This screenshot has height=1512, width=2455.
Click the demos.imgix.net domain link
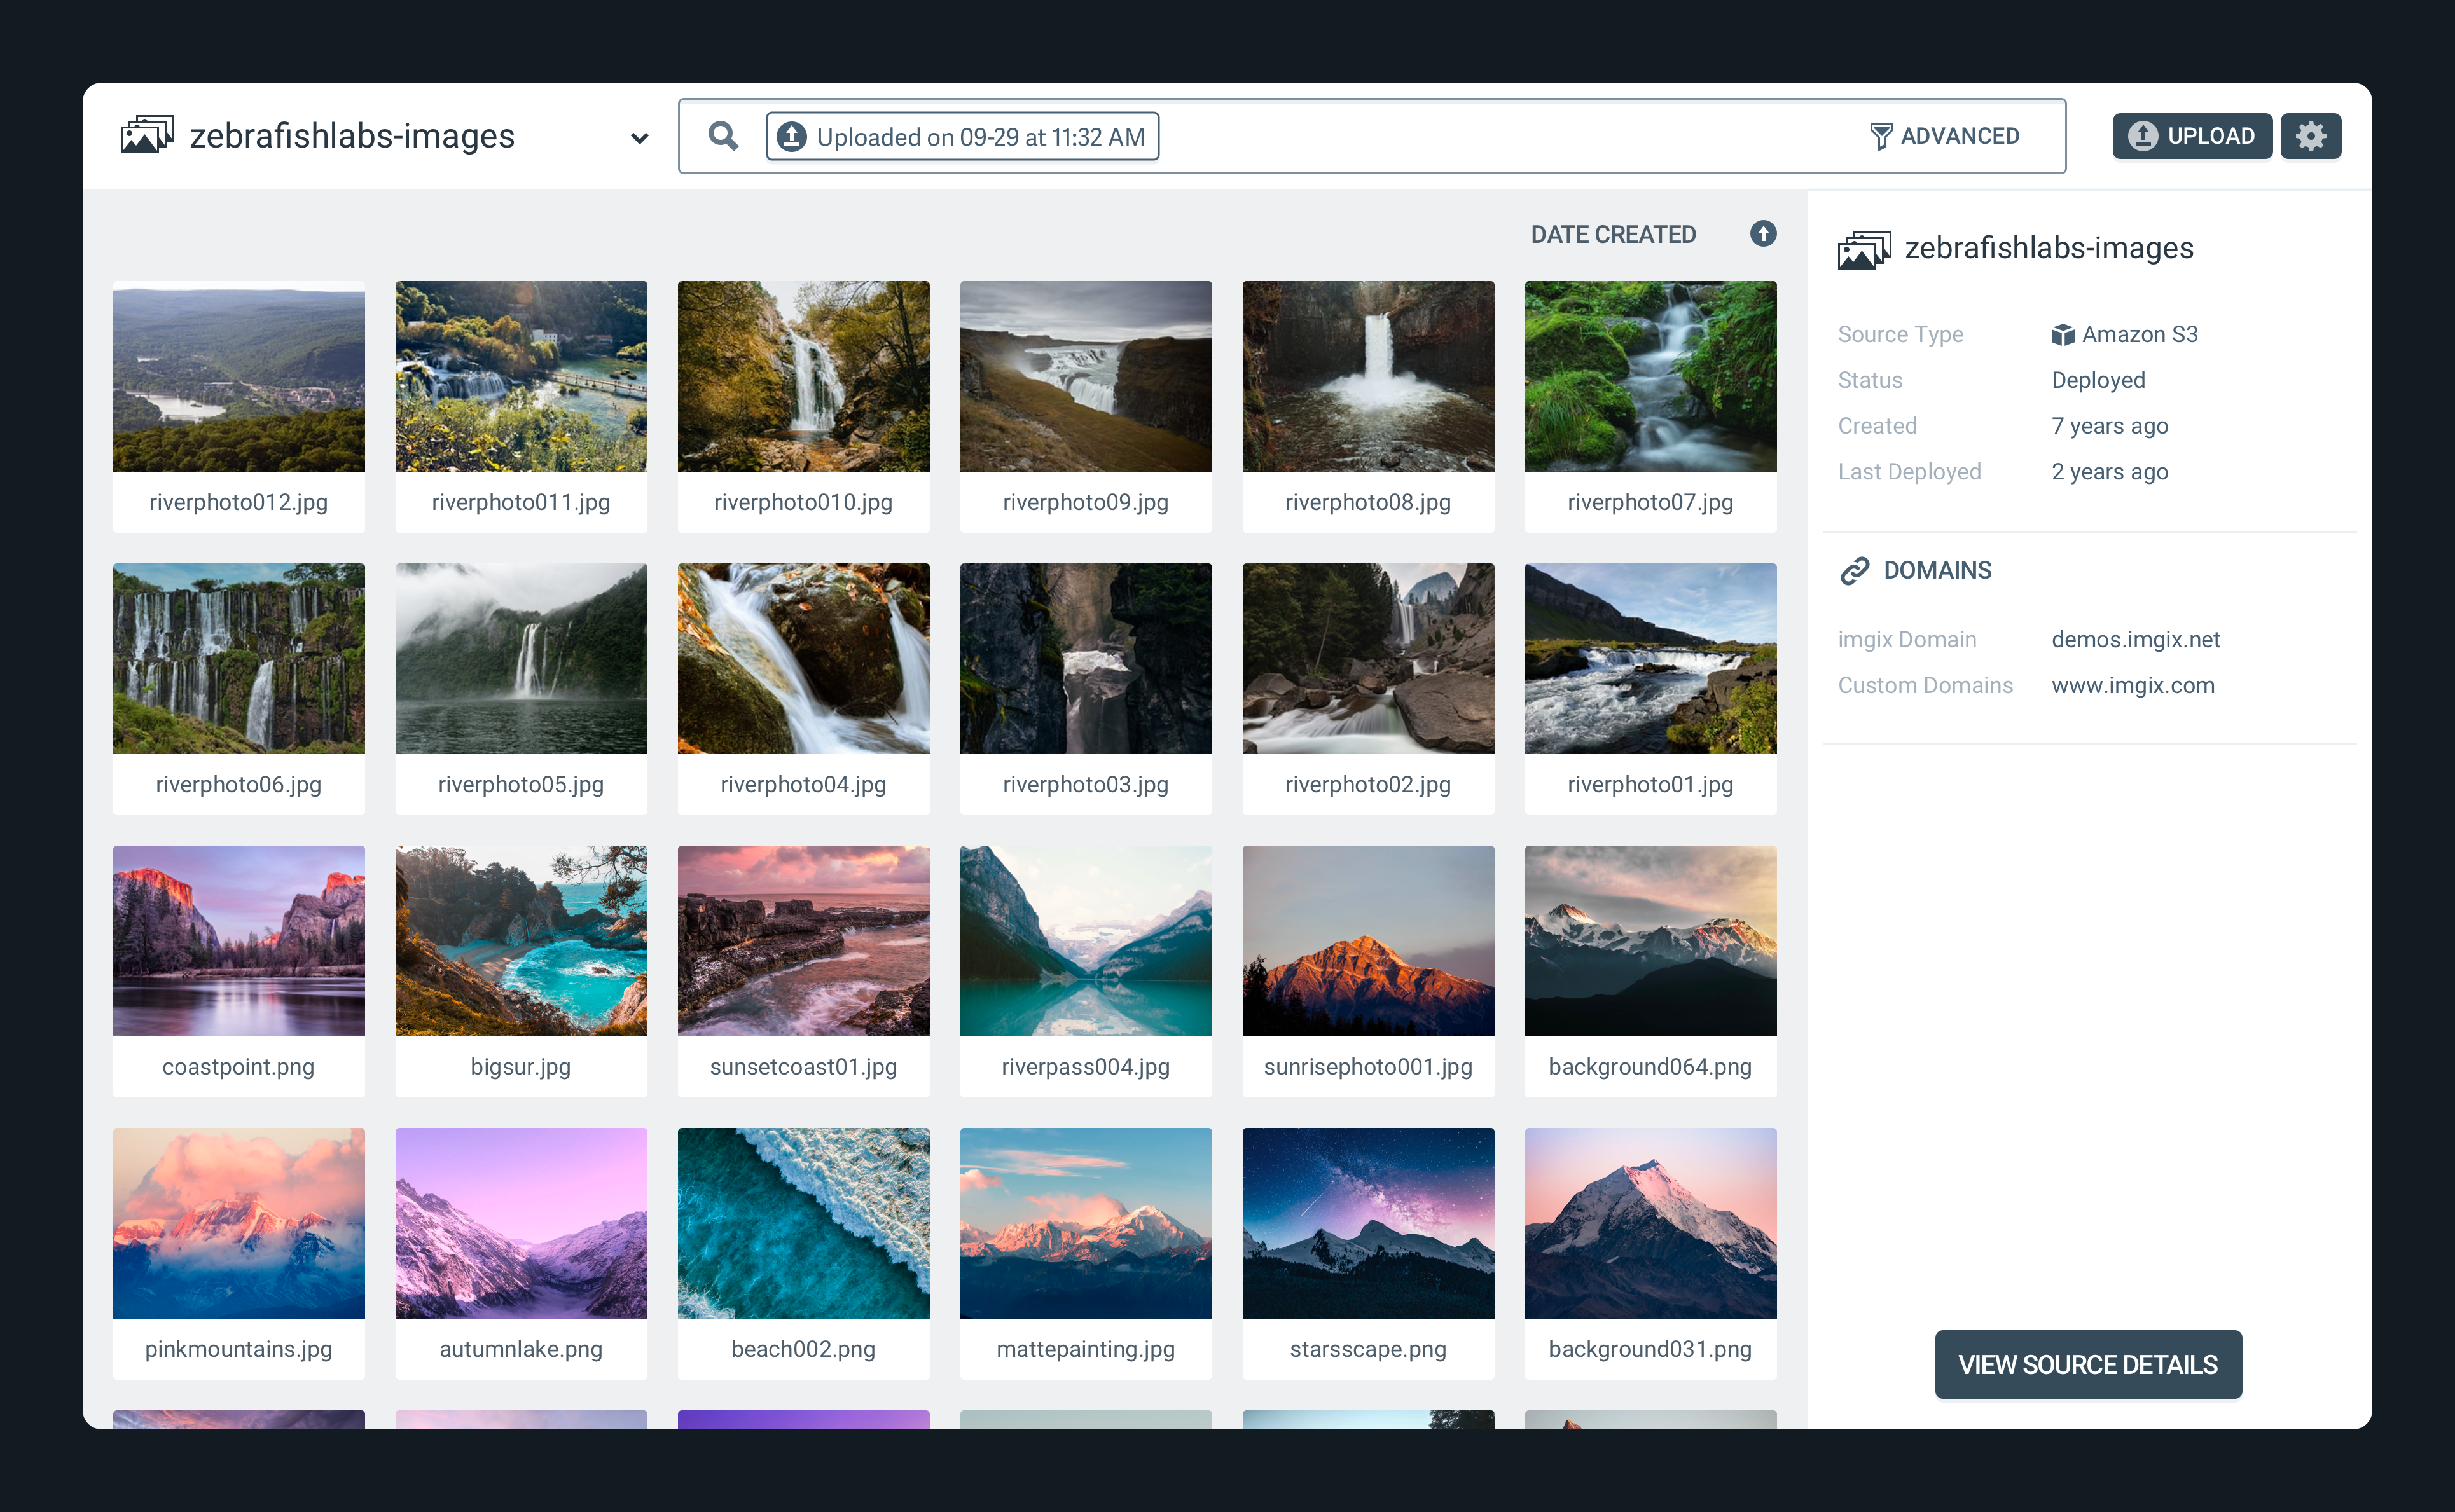(2136, 639)
